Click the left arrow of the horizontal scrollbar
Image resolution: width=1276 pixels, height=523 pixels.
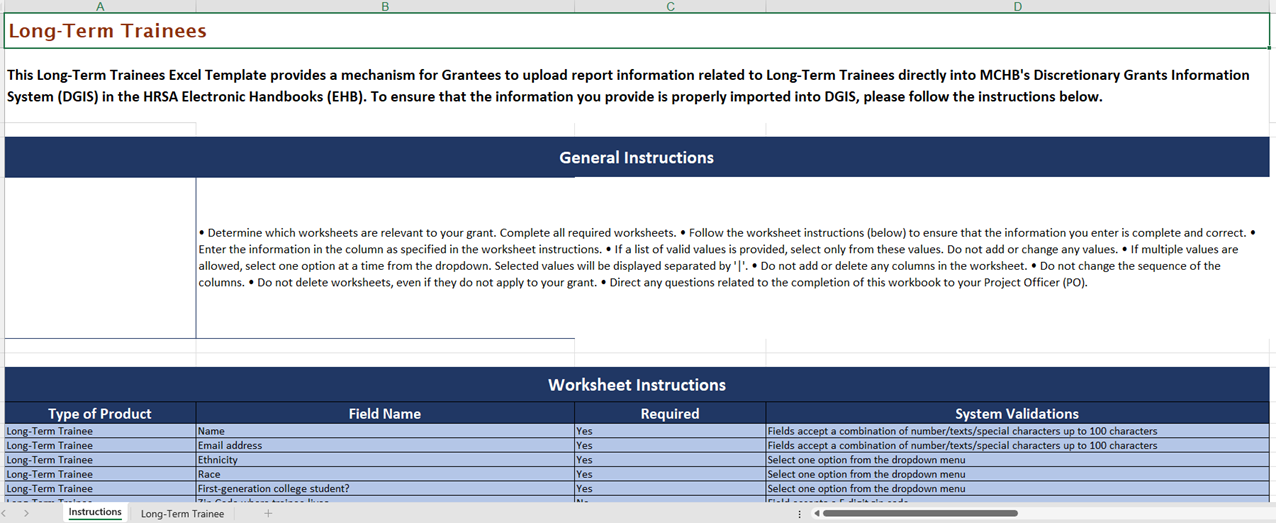(816, 513)
